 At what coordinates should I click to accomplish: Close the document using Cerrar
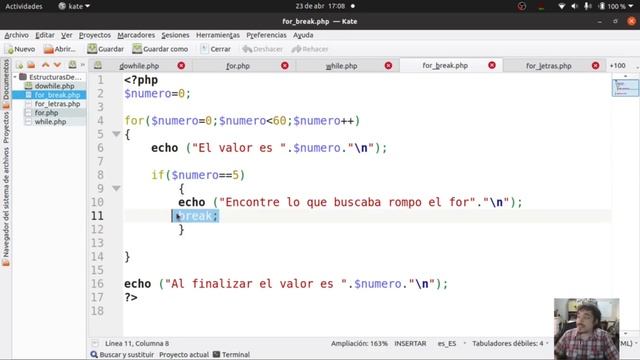pos(216,49)
